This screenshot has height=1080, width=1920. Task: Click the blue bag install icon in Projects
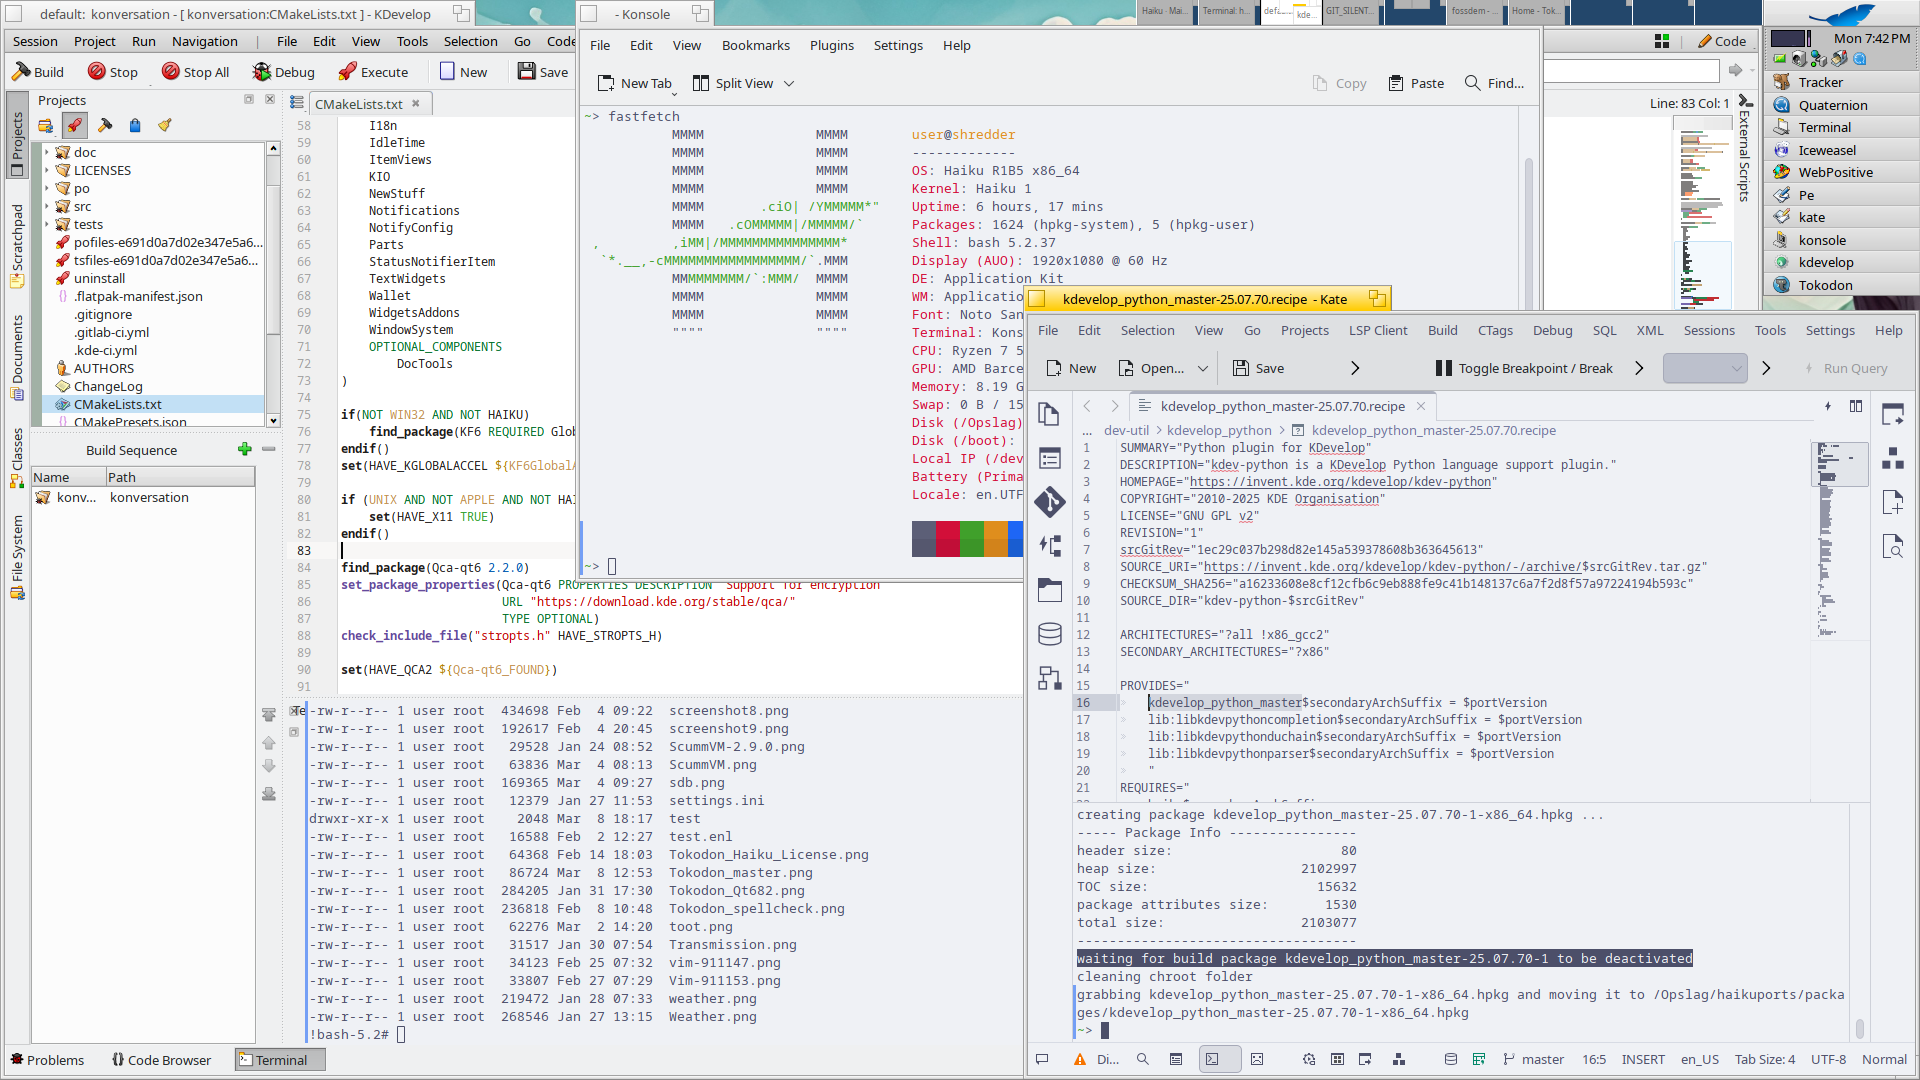(135, 125)
